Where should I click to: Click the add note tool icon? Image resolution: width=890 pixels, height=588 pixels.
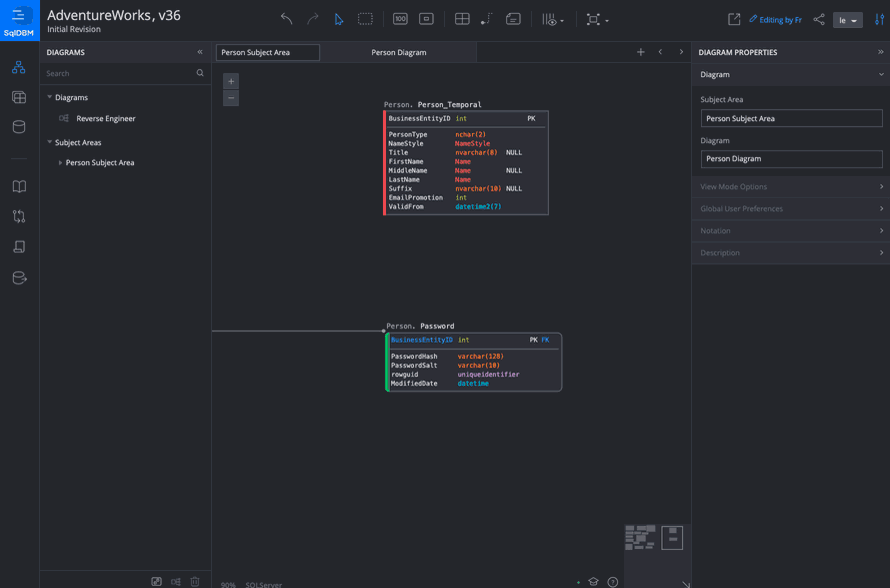click(513, 19)
